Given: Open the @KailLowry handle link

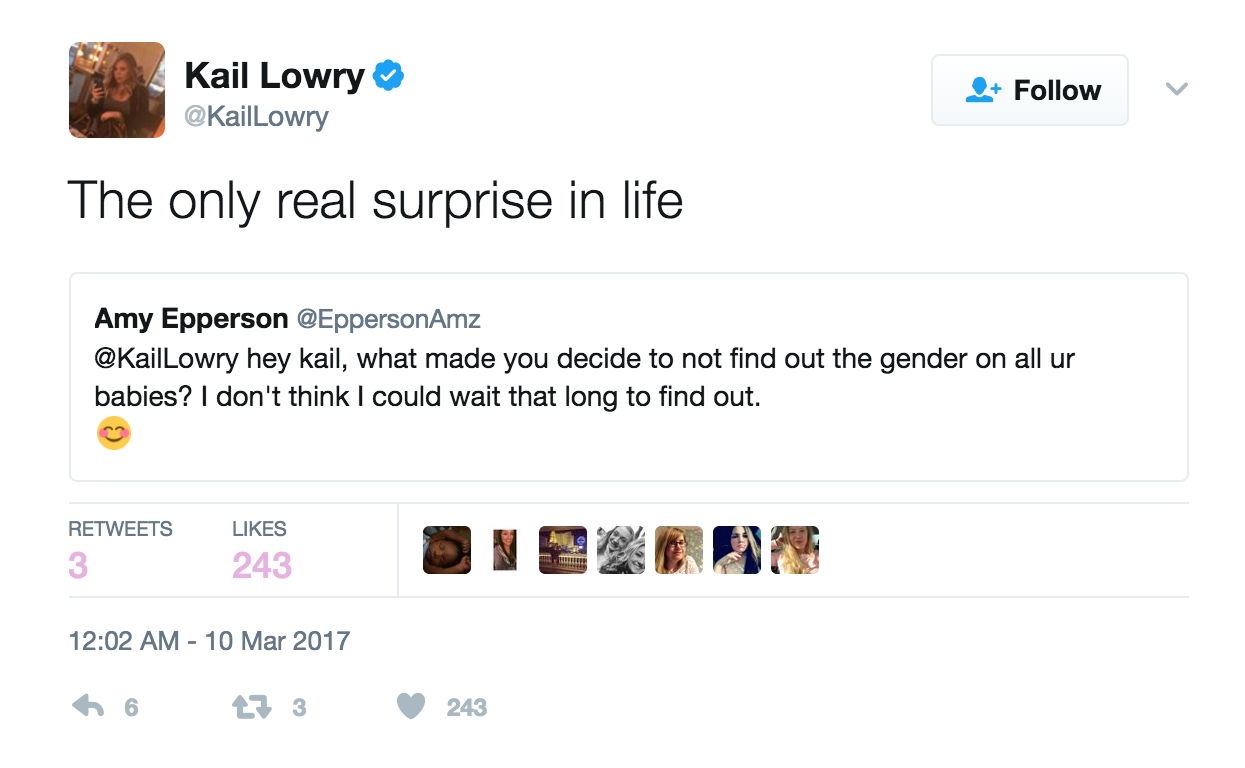Looking at the screenshot, I should tap(256, 117).
